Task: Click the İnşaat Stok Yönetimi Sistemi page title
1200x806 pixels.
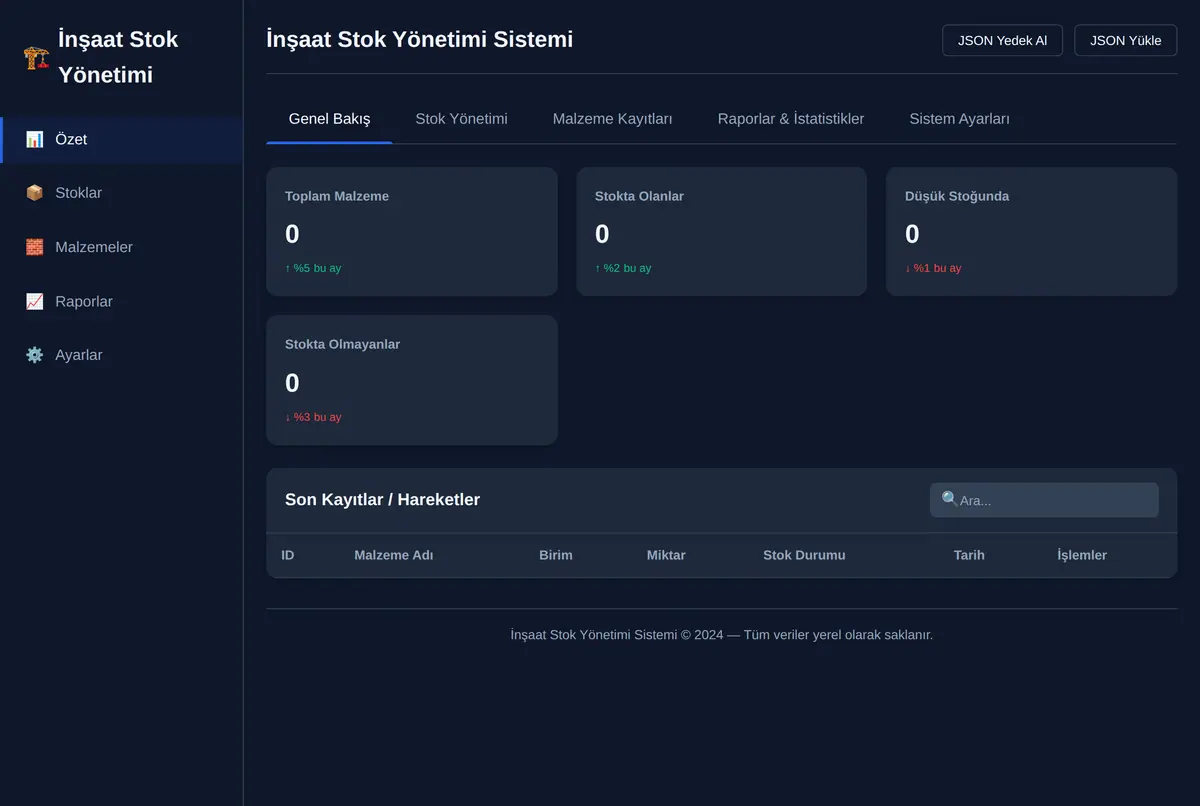Action: [x=420, y=39]
